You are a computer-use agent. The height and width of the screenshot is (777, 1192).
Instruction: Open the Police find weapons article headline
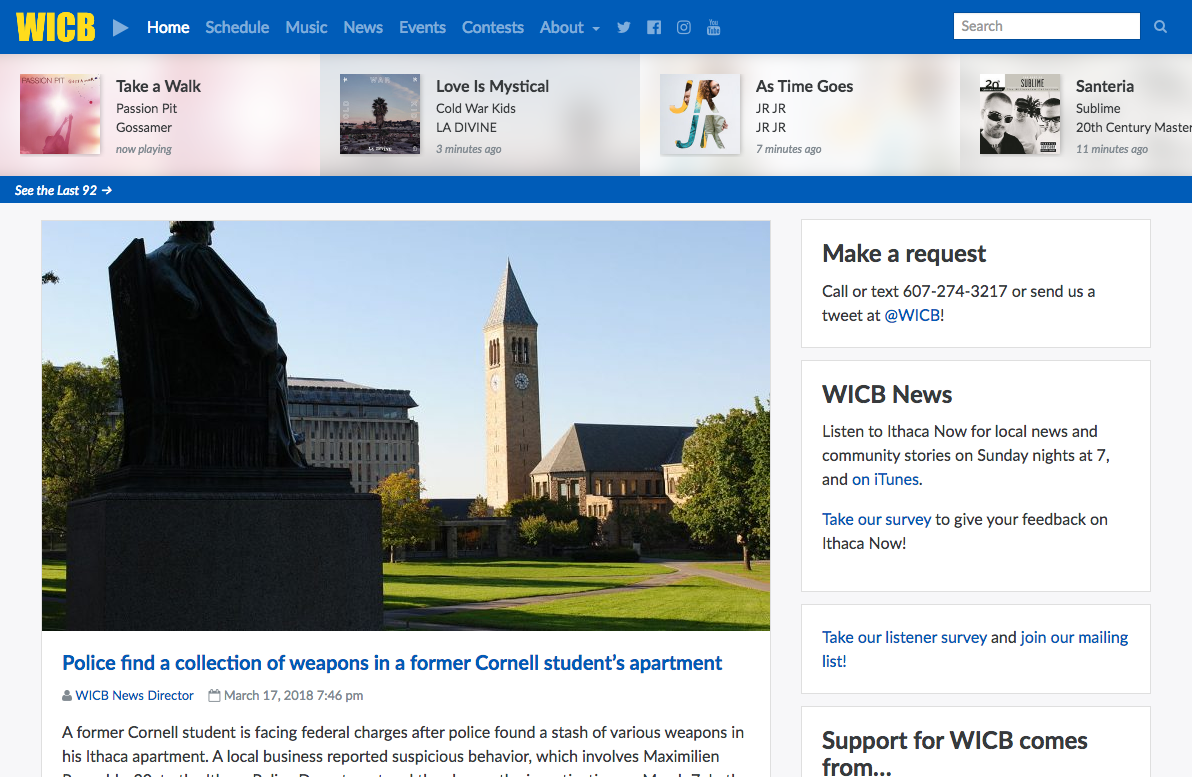[x=392, y=663]
